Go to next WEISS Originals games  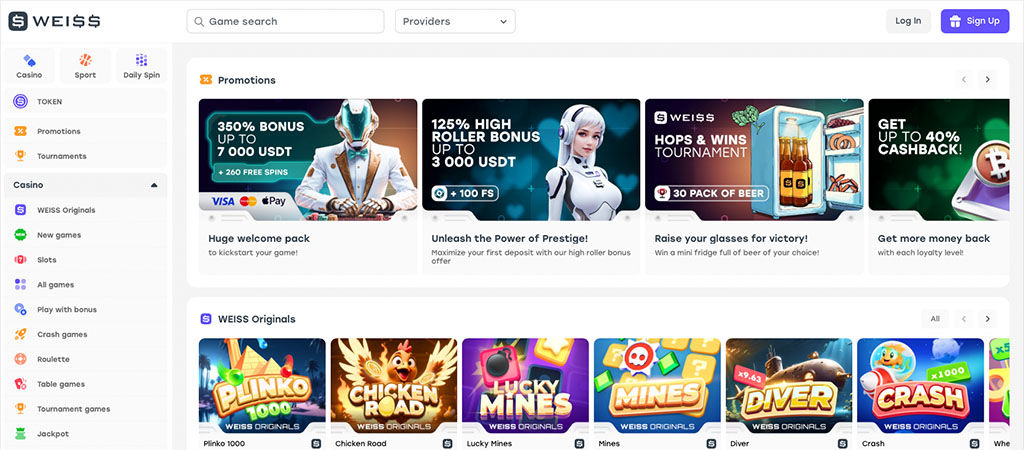point(987,319)
